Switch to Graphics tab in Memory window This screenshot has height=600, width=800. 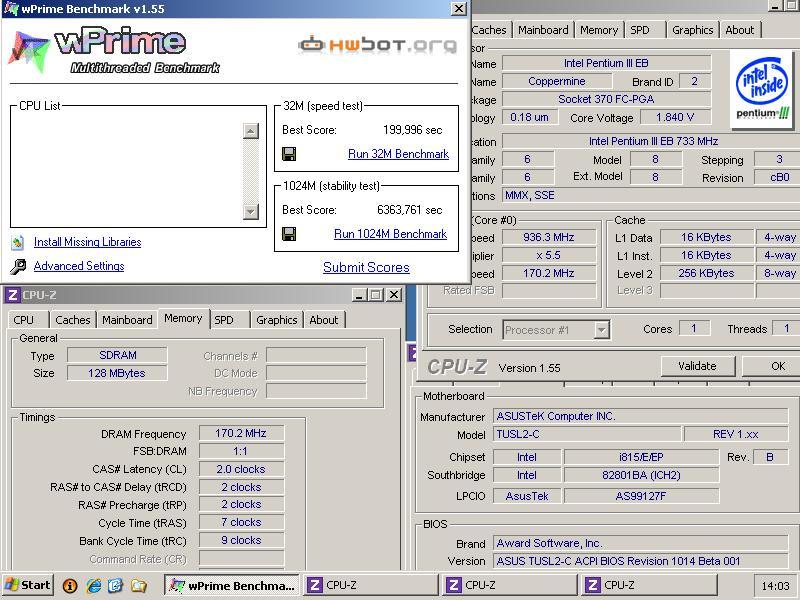pos(277,320)
